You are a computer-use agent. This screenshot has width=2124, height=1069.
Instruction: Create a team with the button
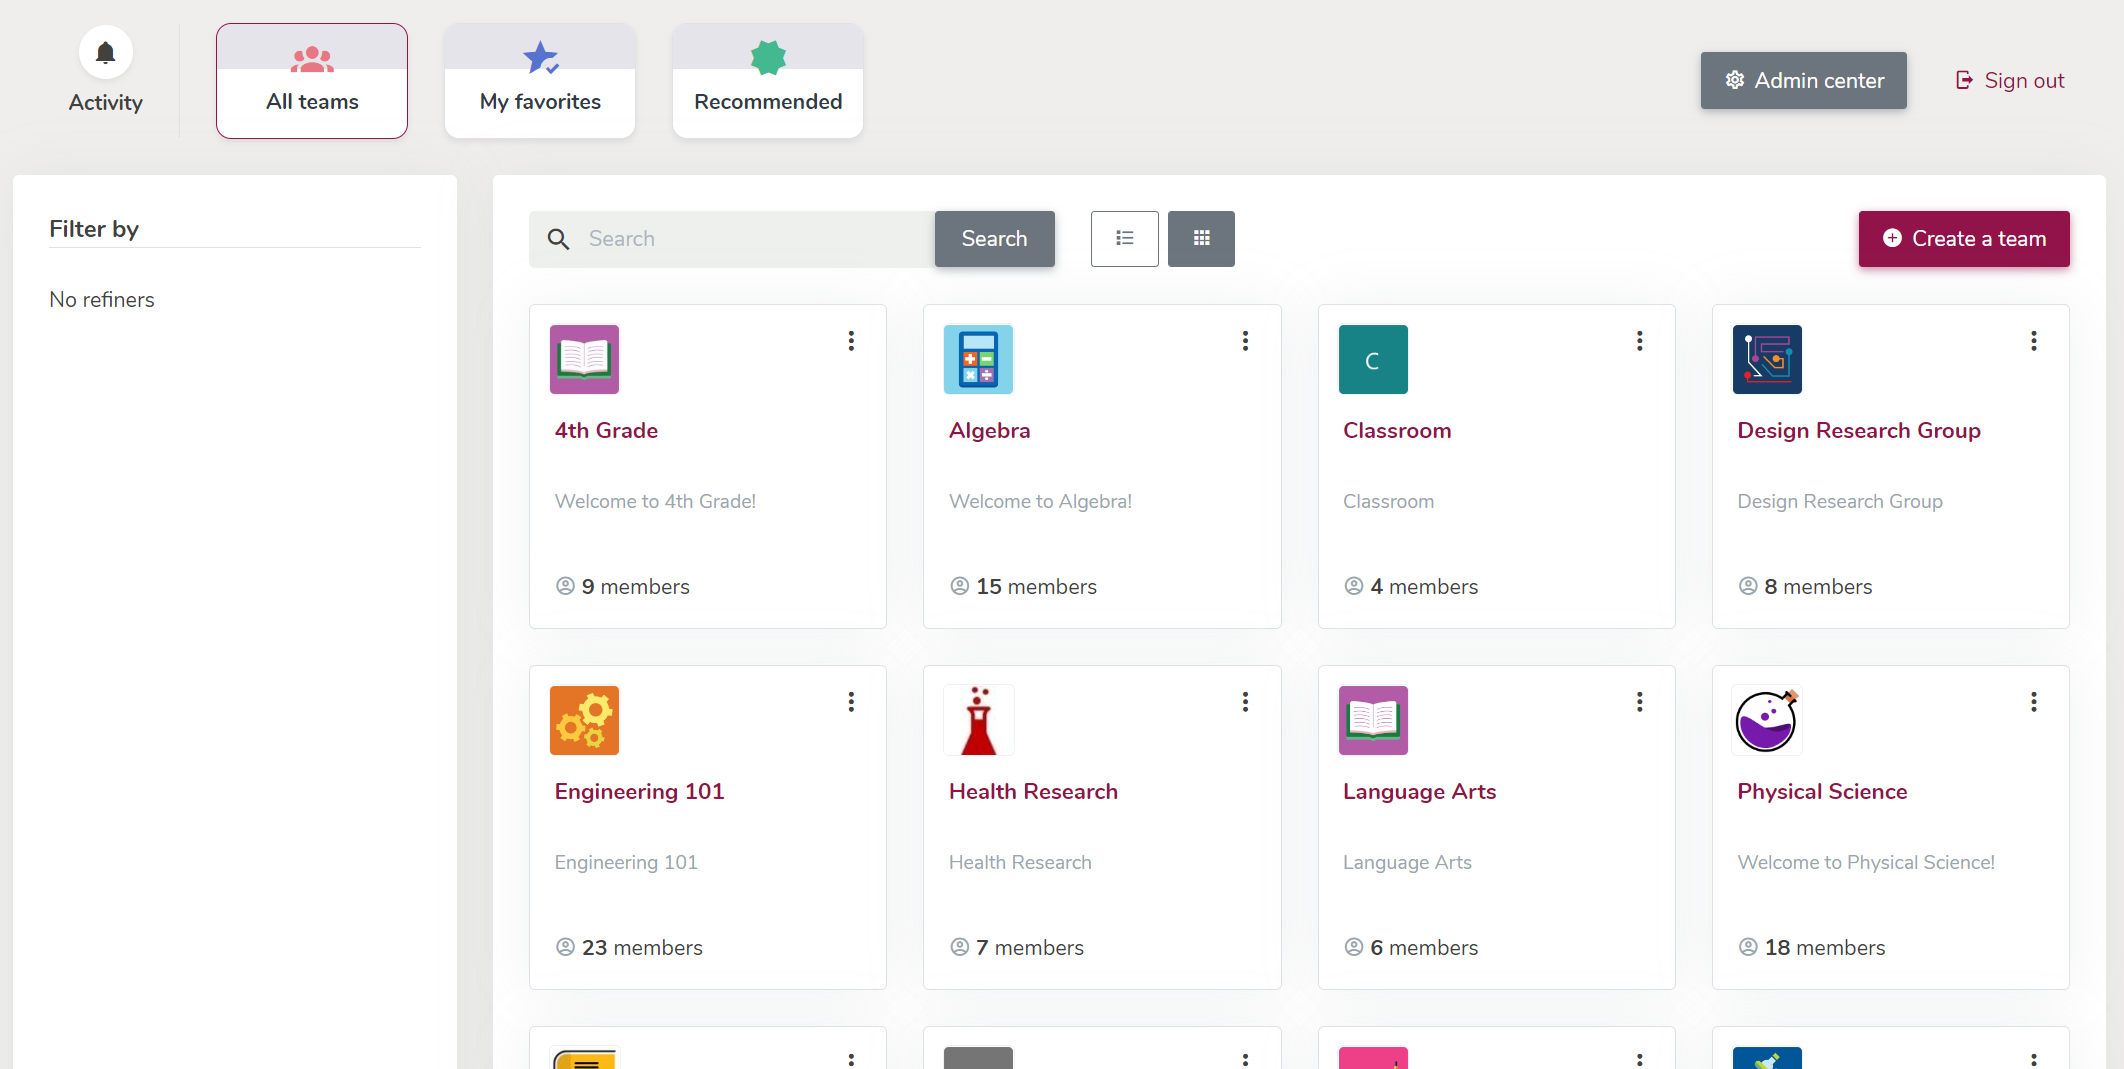(x=1964, y=239)
